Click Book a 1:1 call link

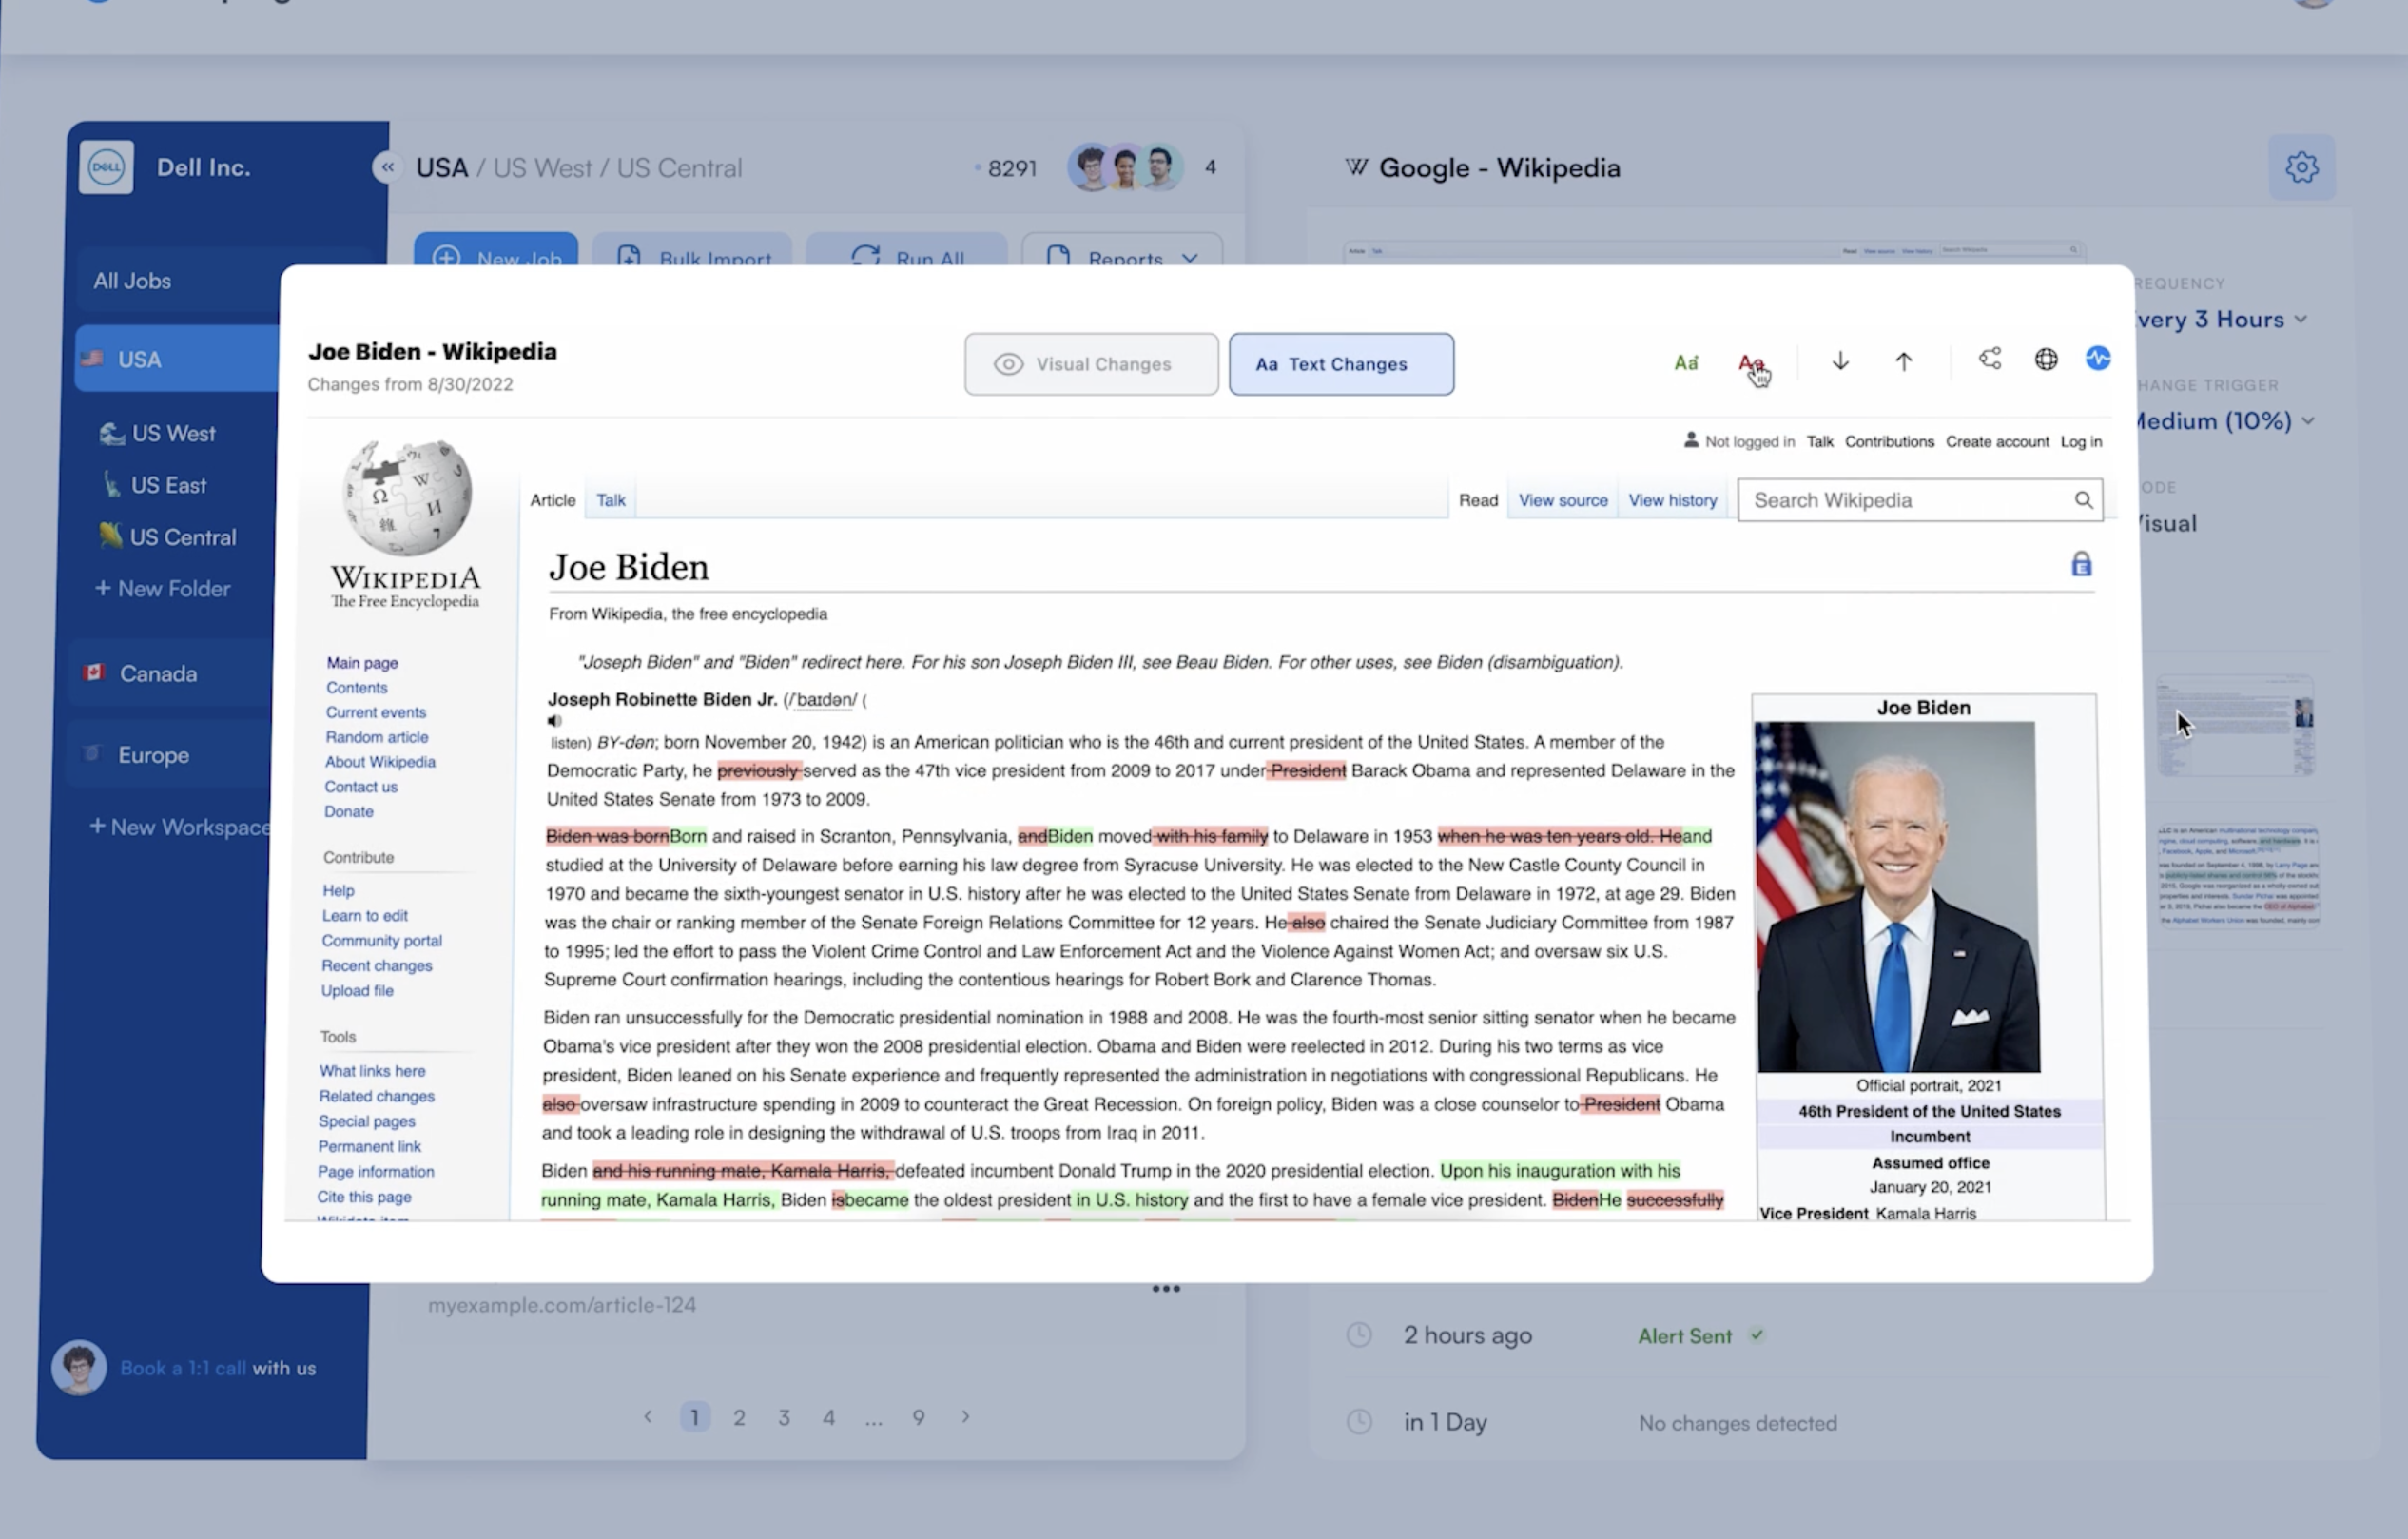tap(183, 1368)
